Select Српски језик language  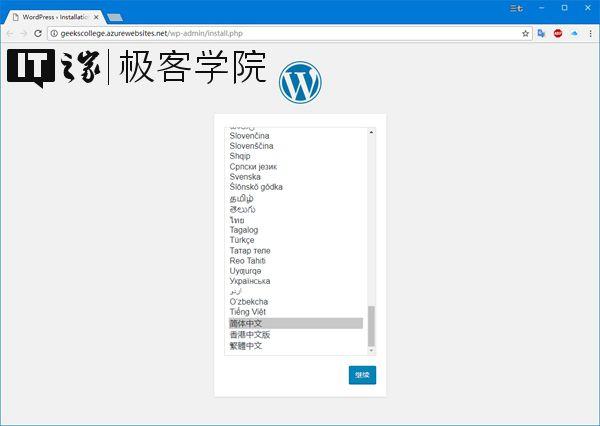pyautogui.click(x=253, y=166)
